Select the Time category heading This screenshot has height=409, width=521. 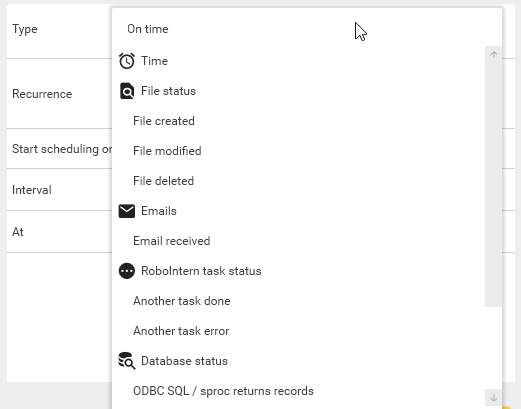pos(154,61)
